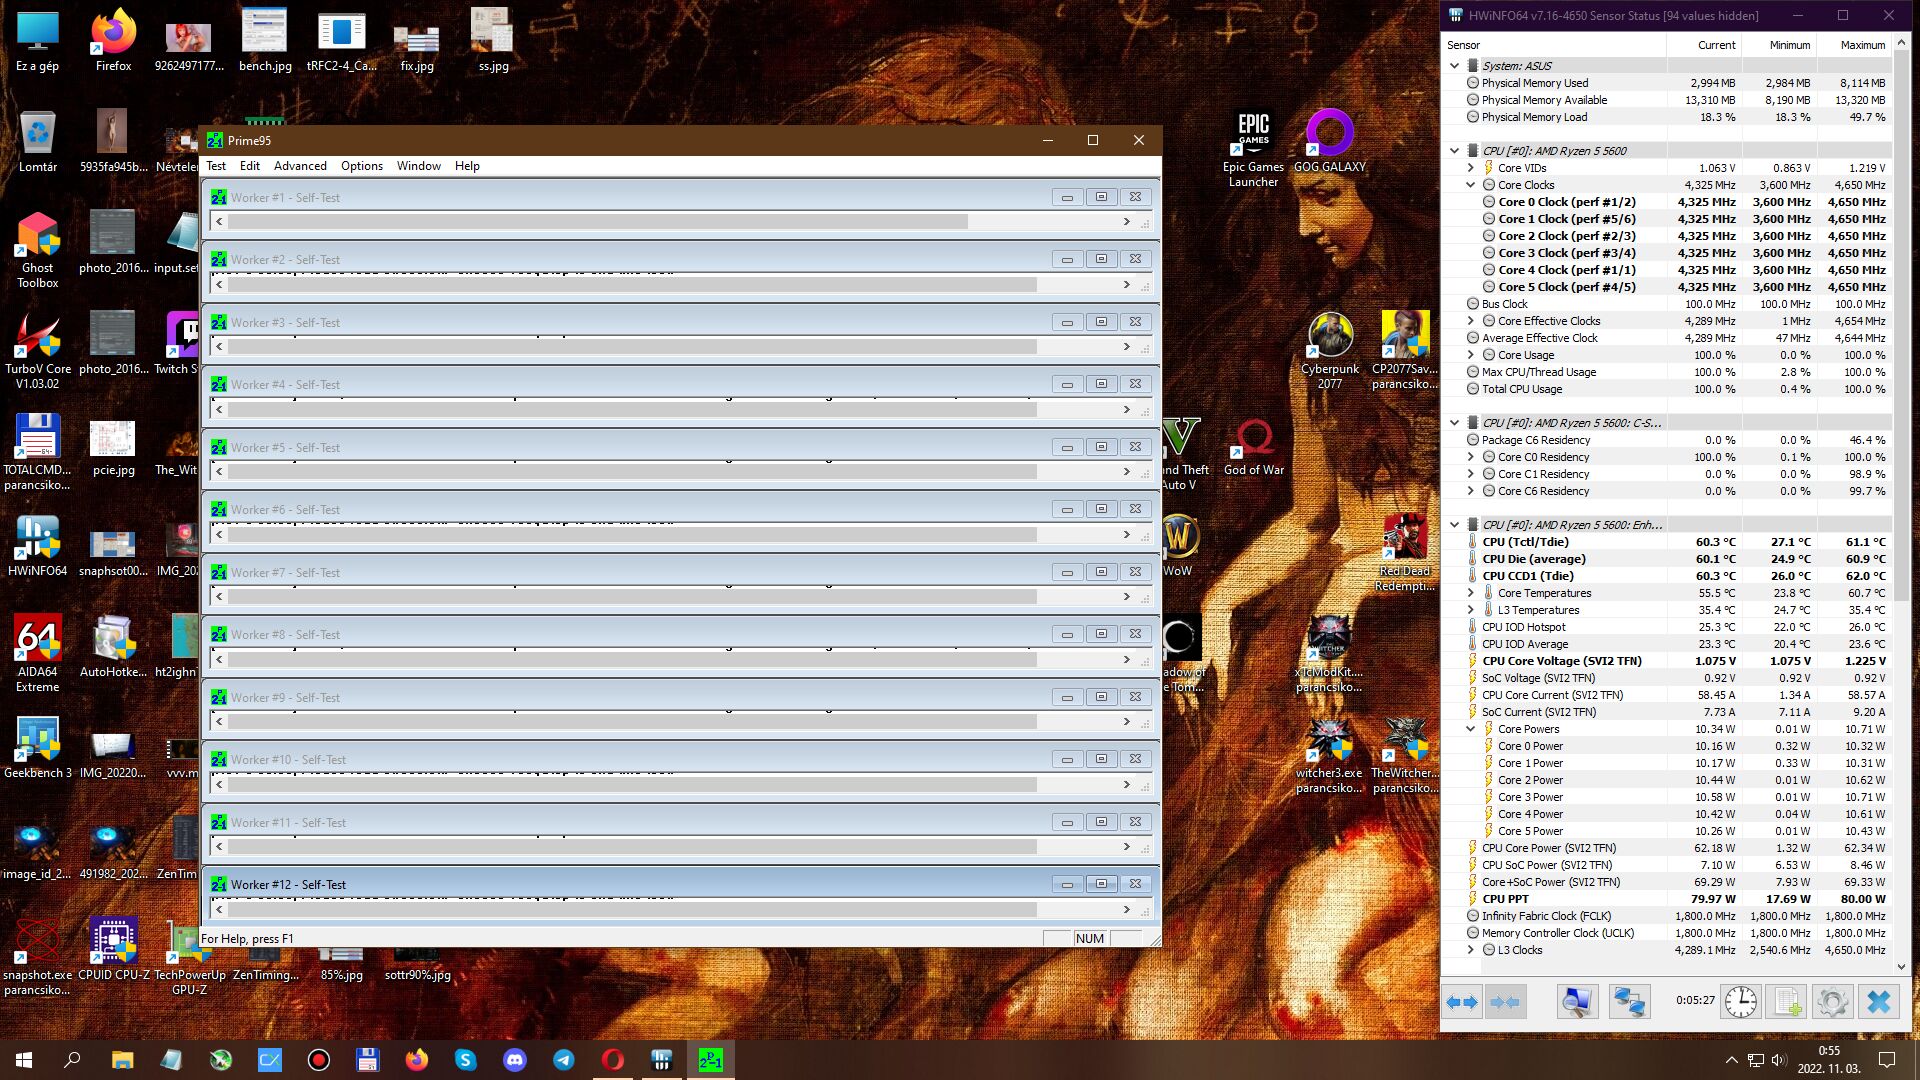Click the sheet-with-plus icon in HWiNFO
Viewport: 1920px width, 1080px height.
(1787, 1001)
